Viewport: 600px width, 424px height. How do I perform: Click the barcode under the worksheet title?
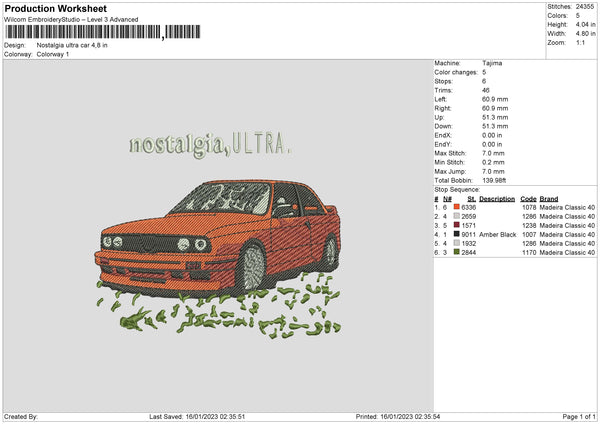click(x=103, y=32)
